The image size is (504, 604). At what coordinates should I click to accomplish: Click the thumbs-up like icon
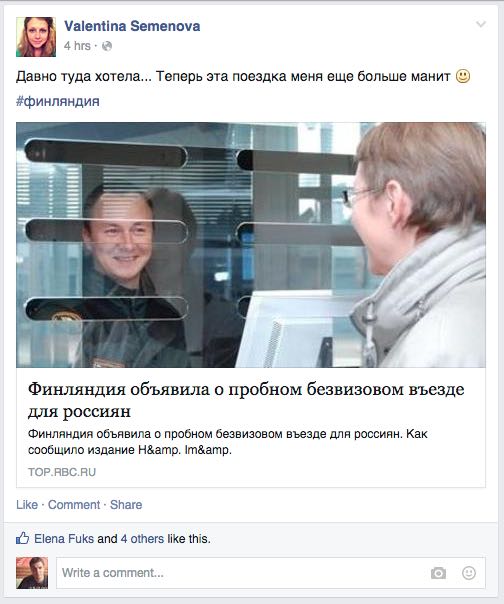point(22,538)
